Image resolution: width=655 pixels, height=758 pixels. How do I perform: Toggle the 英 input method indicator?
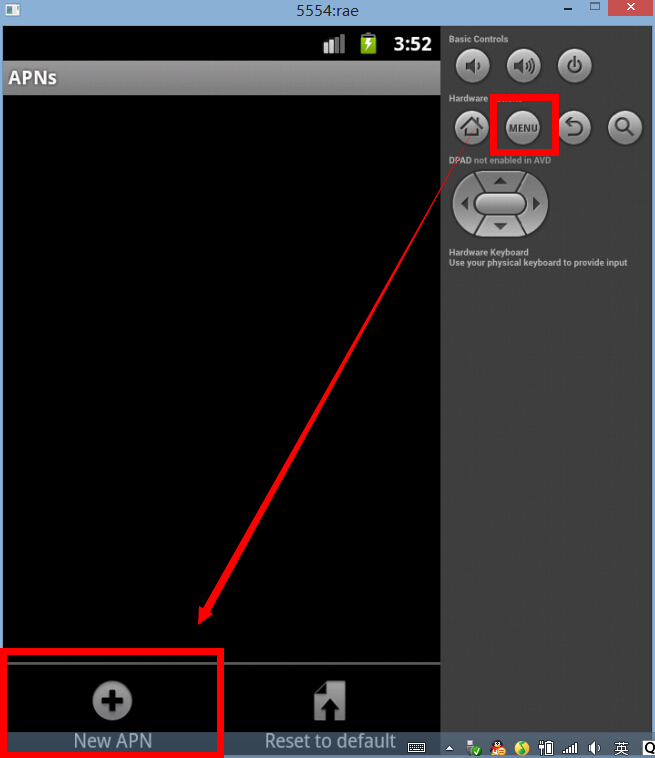click(x=621, y=748)
